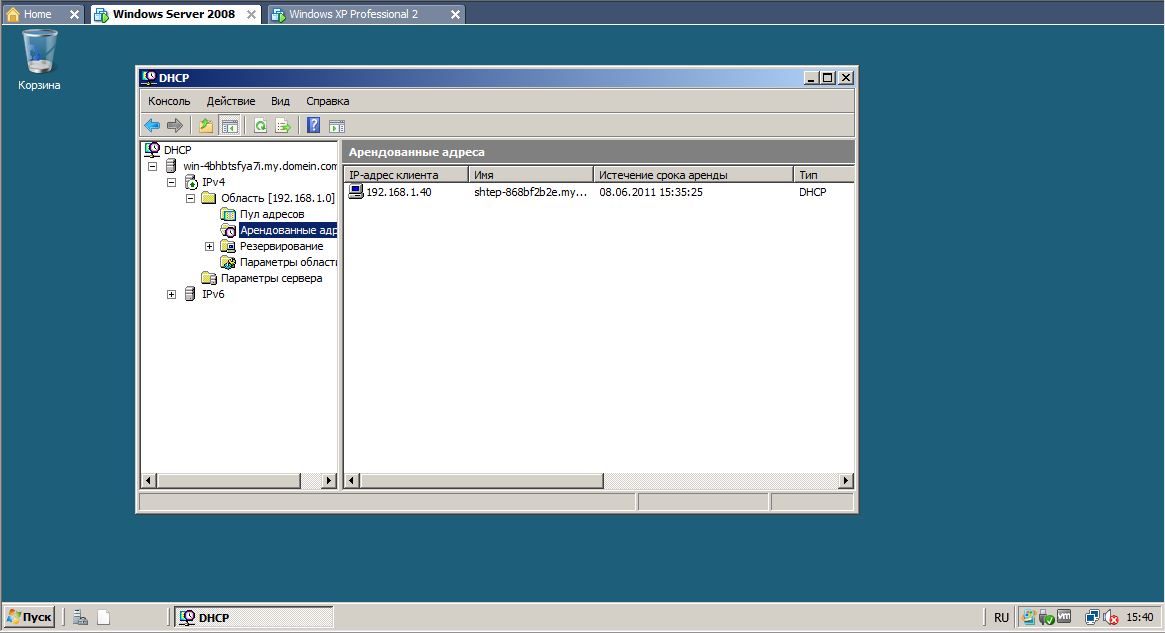Click tree pane scrollbar left arrow
Screen dimensions: 1165x633
(x=149, y=481)
